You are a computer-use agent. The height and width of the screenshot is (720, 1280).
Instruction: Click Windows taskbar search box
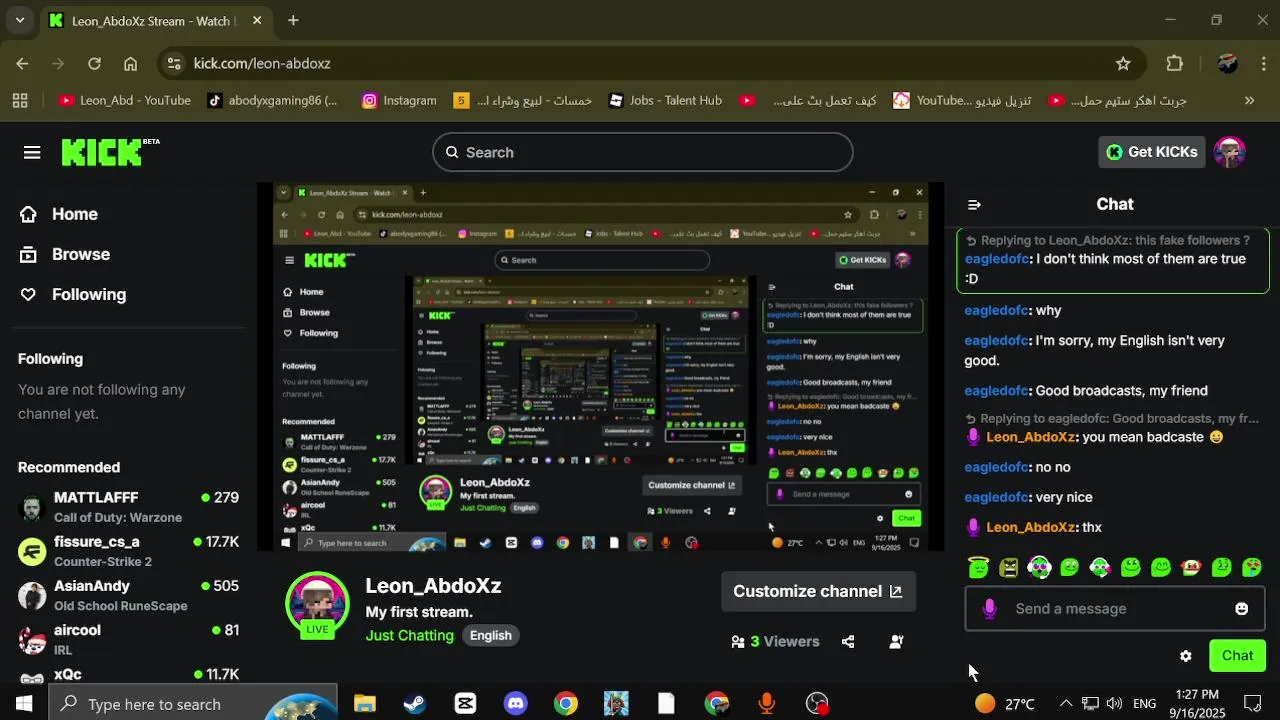pyautogui.click(x=193, y=704)
